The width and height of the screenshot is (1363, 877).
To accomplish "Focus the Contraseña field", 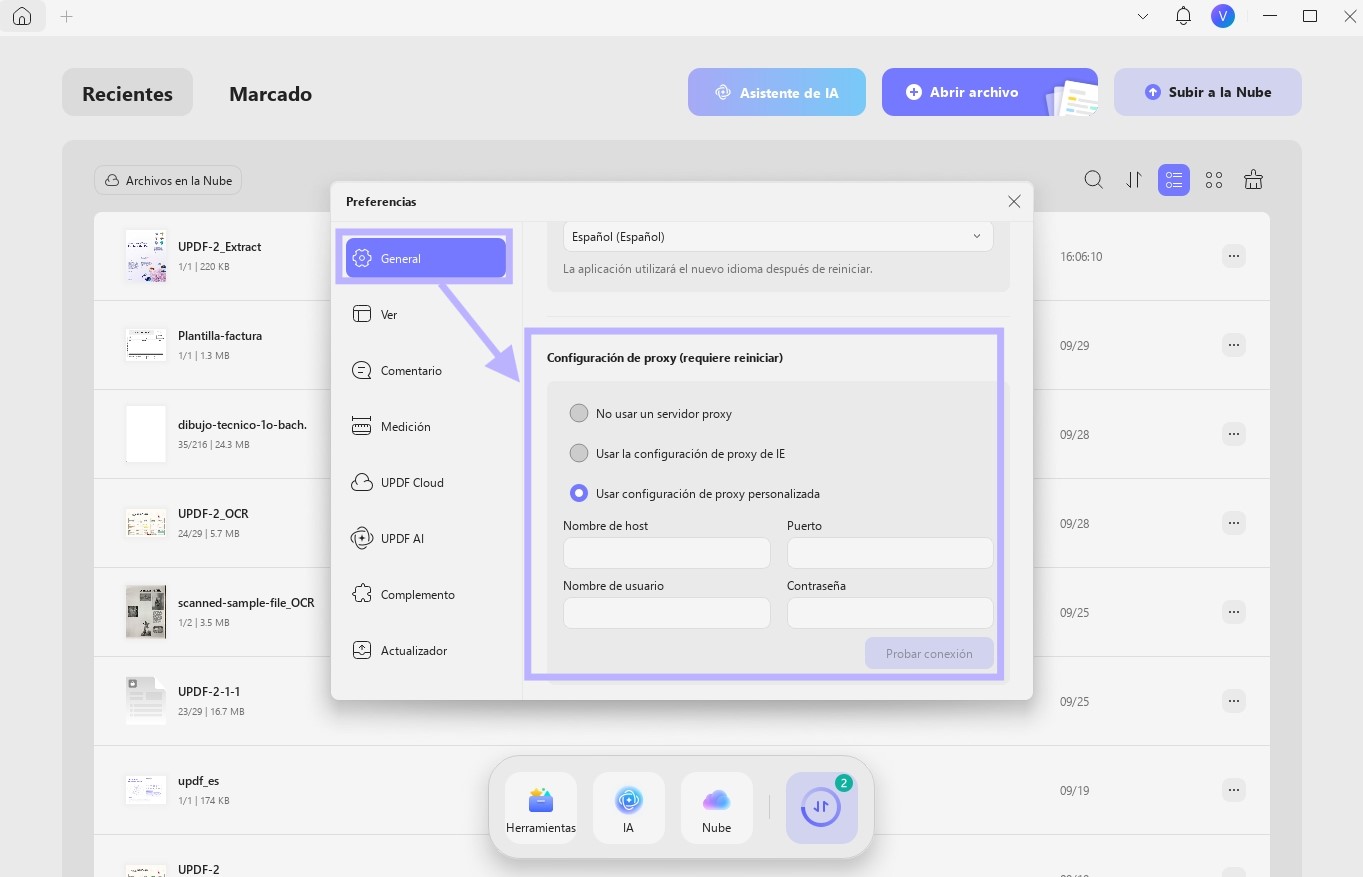I will coord(890,613).
